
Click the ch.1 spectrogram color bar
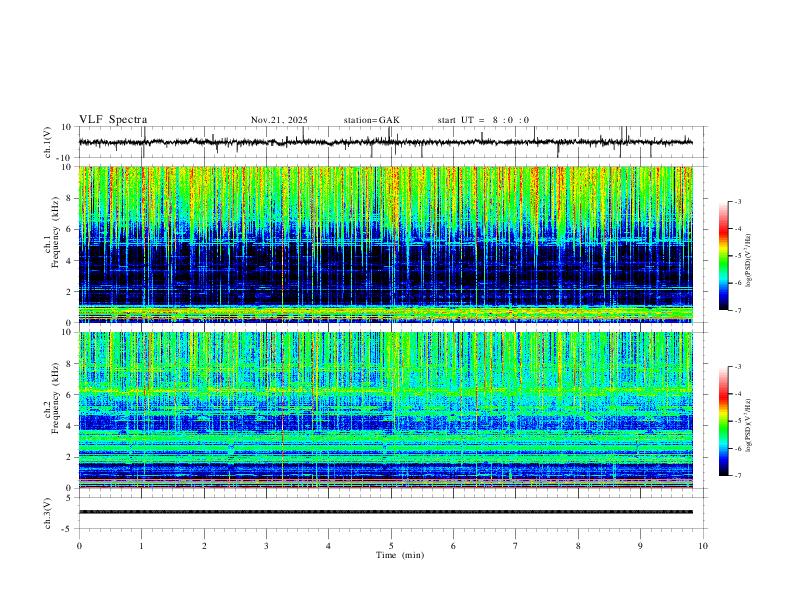(x=723, y=256)
